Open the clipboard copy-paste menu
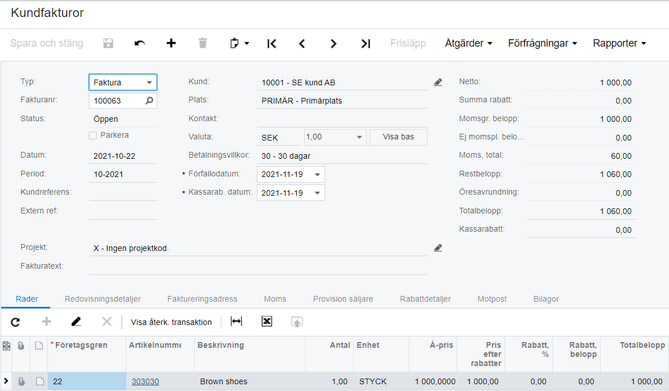The height and width of the screenshot is (391, 669). [239, 43]
